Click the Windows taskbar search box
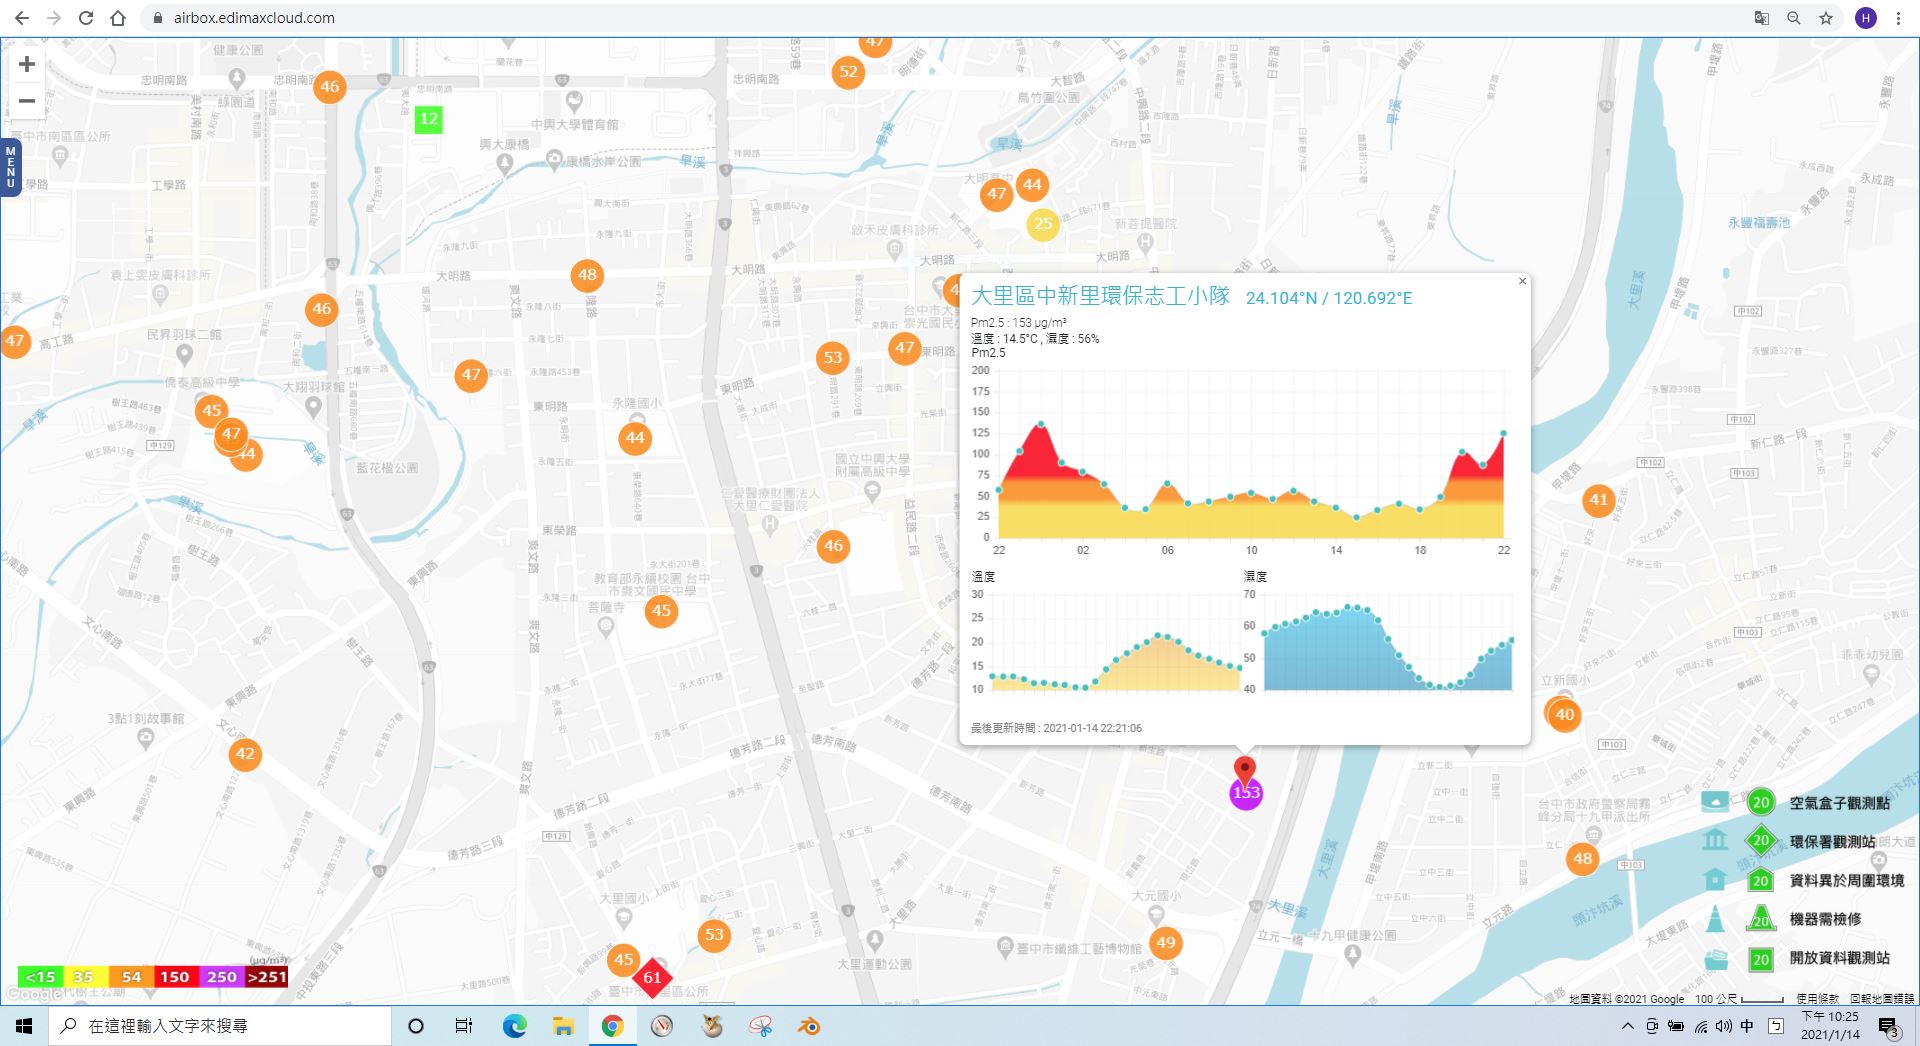Viewport: 1920px width, 1046px height. [x=220, y=1026]
